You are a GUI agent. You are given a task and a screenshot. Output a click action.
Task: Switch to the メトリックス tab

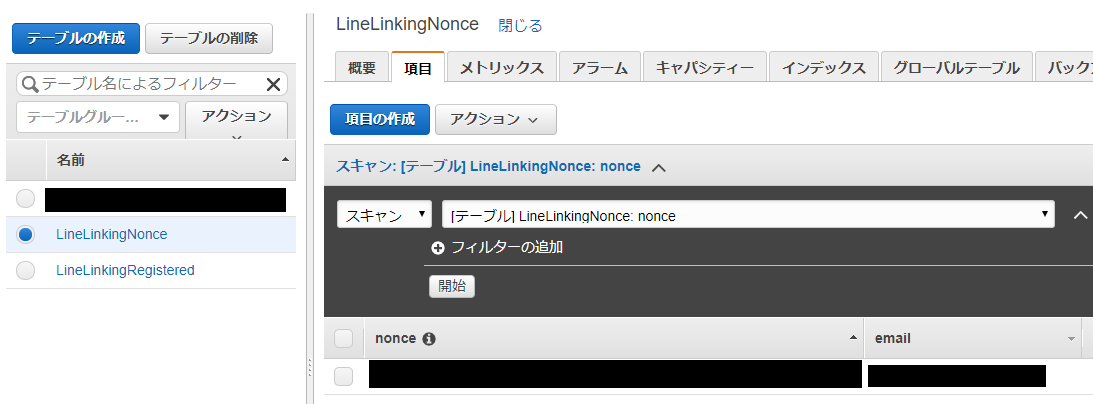pyautogui.click(x=501, y=68)
